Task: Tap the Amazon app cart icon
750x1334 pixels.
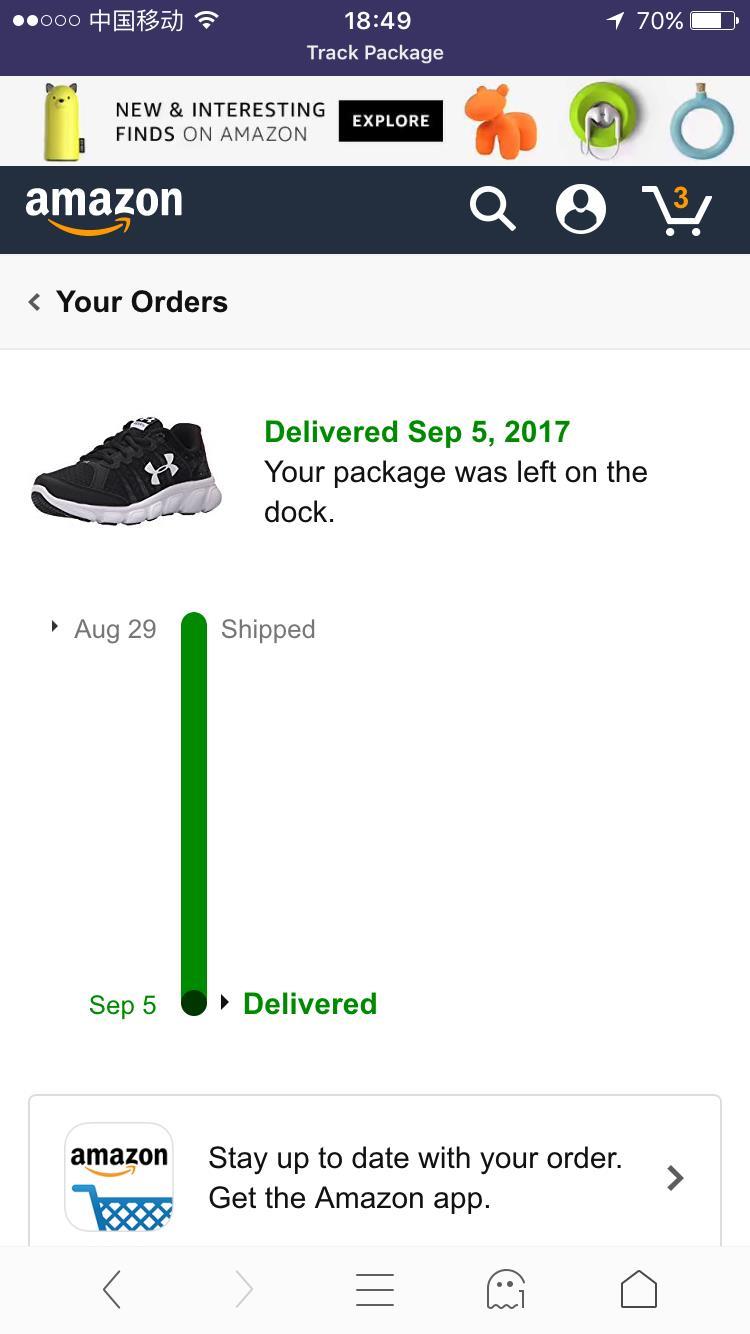Action: (x=119, y=1177)
